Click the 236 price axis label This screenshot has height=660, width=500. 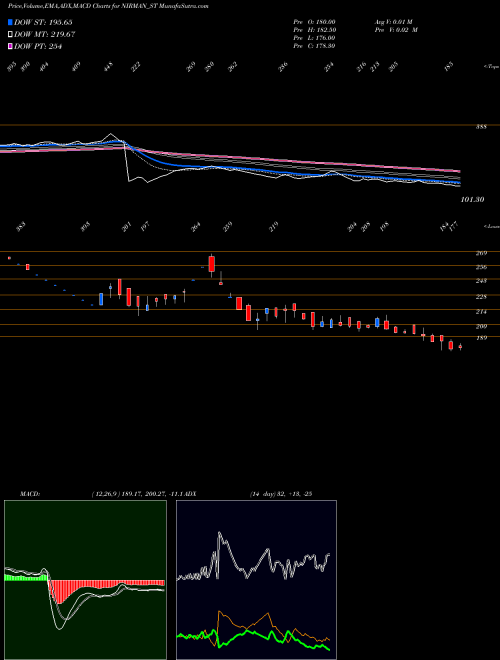pos(481,267)
